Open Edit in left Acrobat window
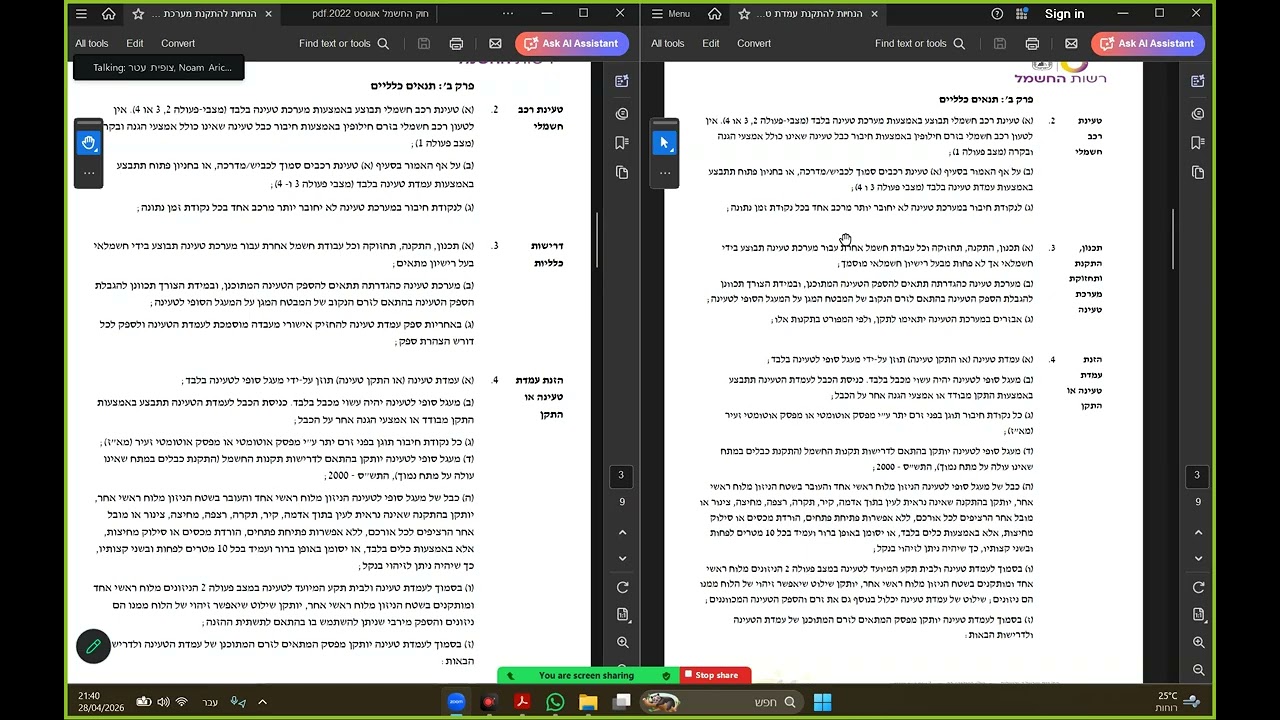 point(135,43)
